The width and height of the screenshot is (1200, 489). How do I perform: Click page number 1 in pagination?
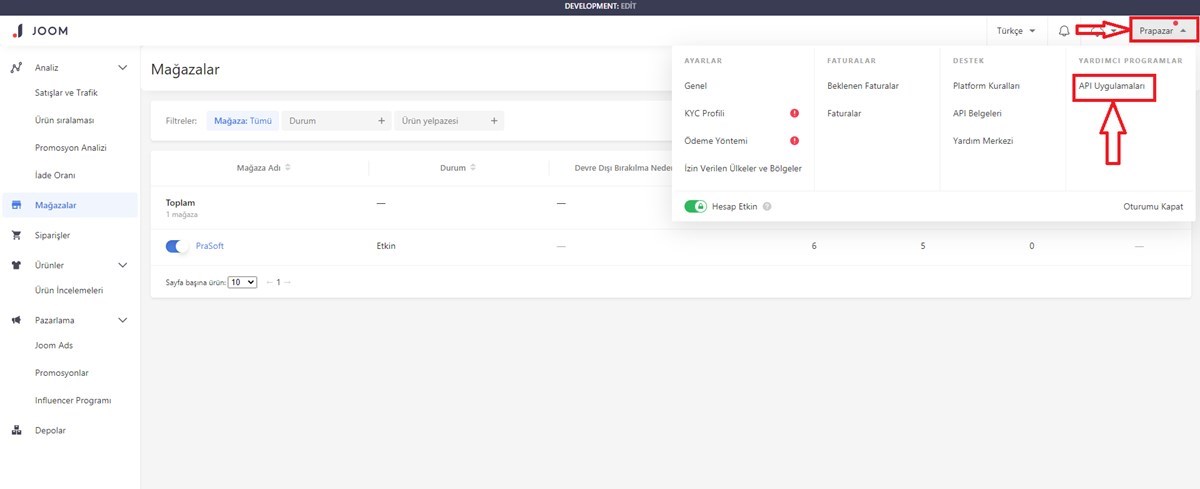tap(278, 282)
